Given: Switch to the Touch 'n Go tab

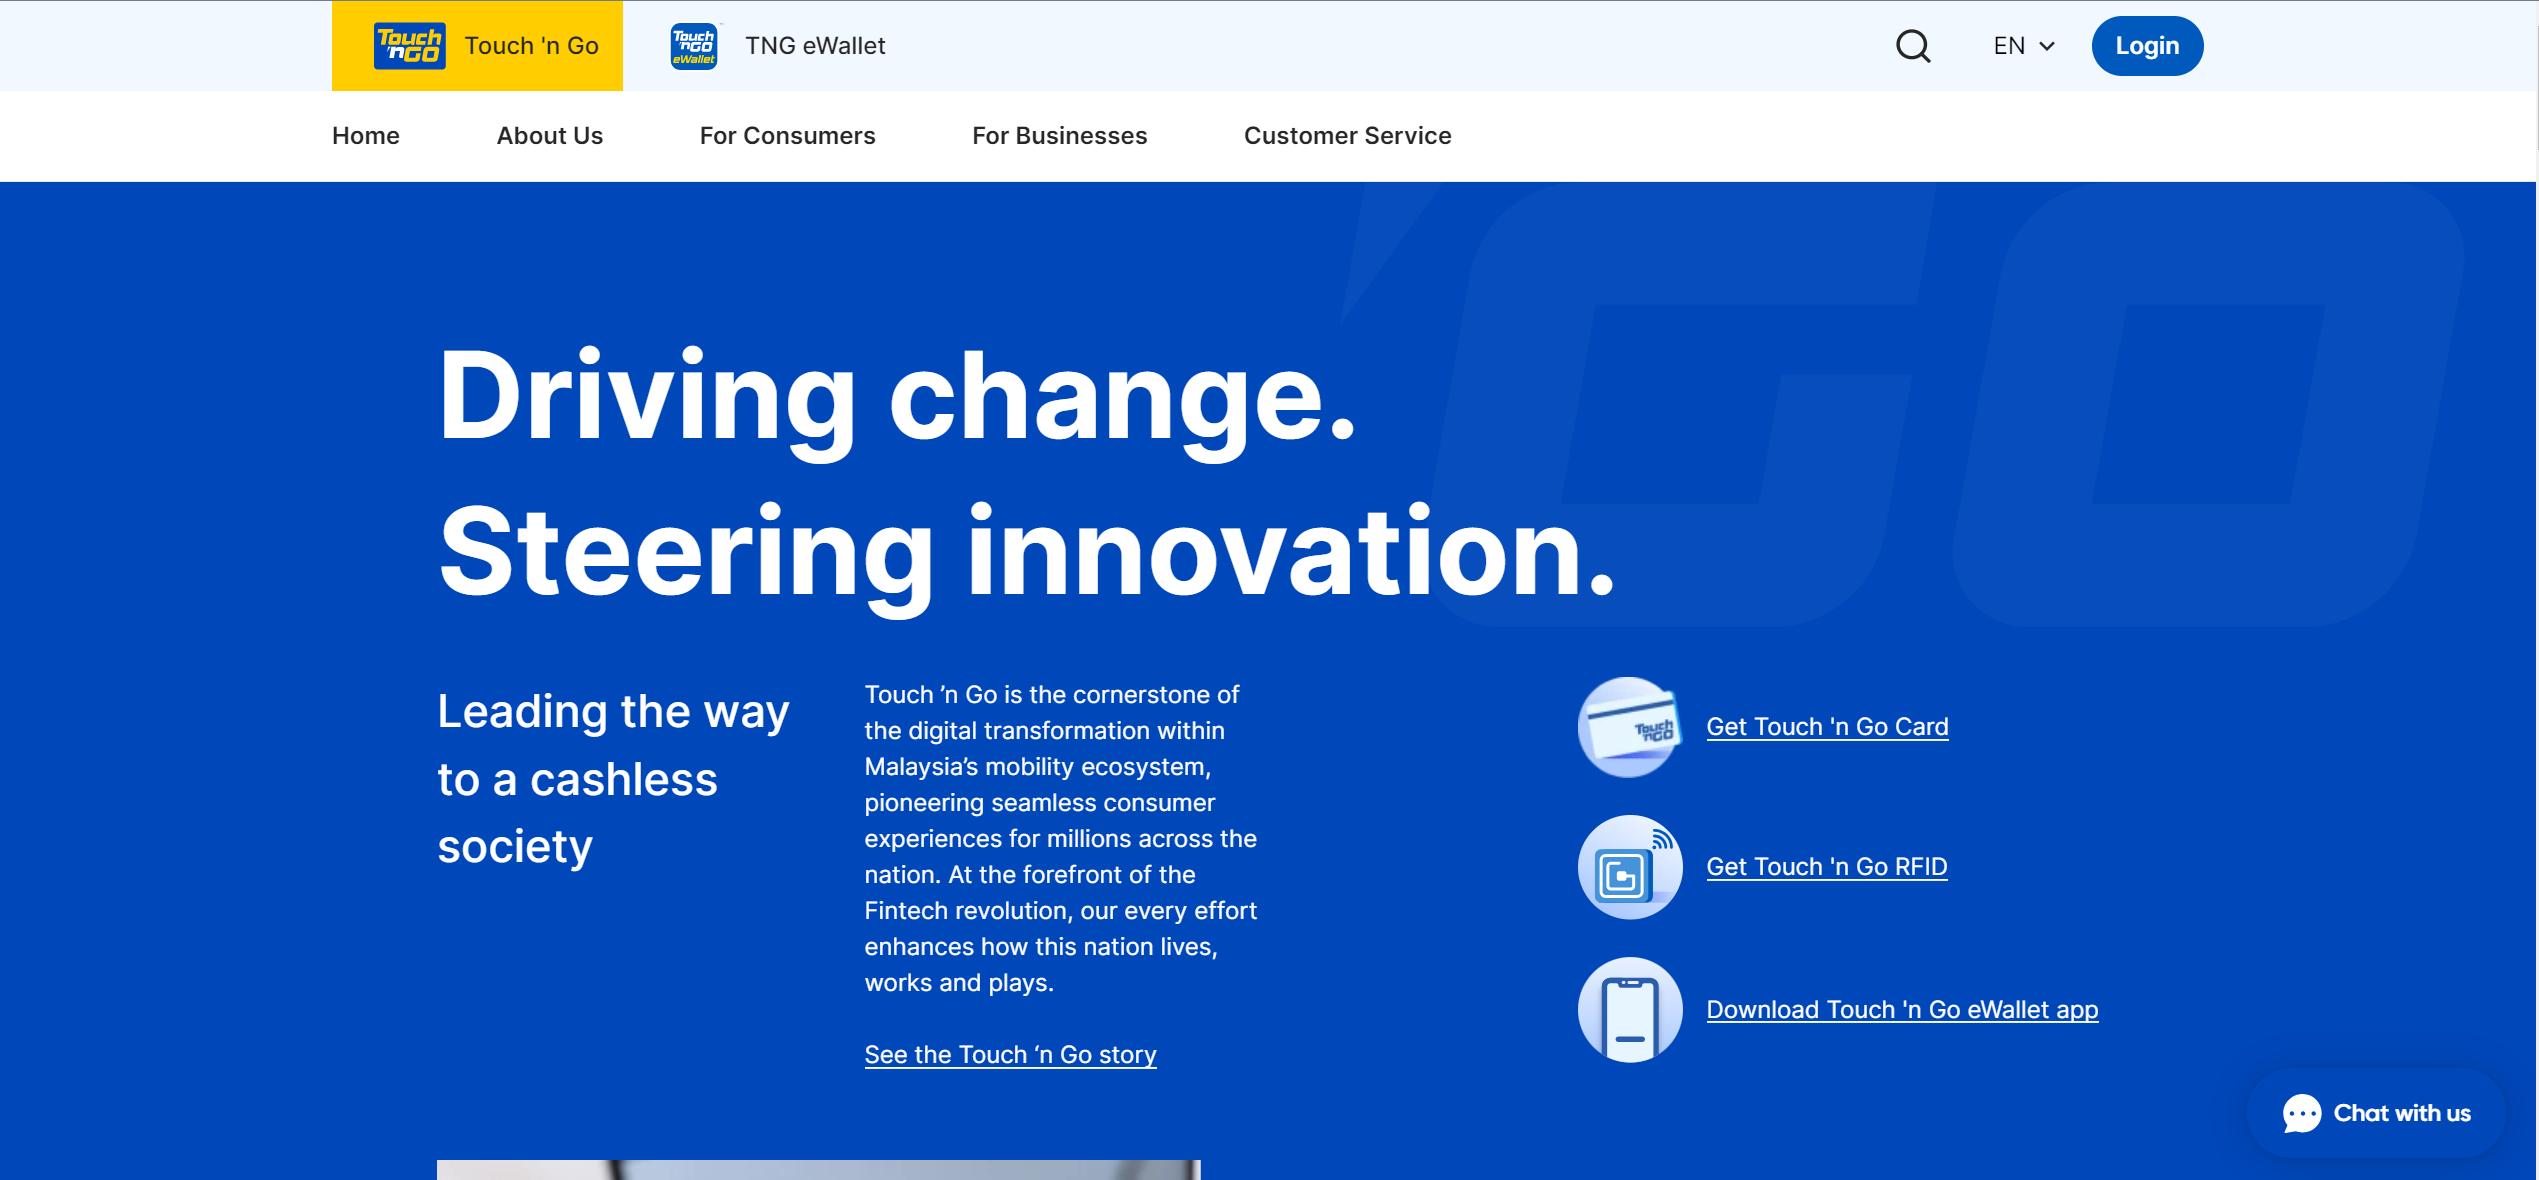Looking at the screenshot, I should pyautogui.click(x=477, y=46).
